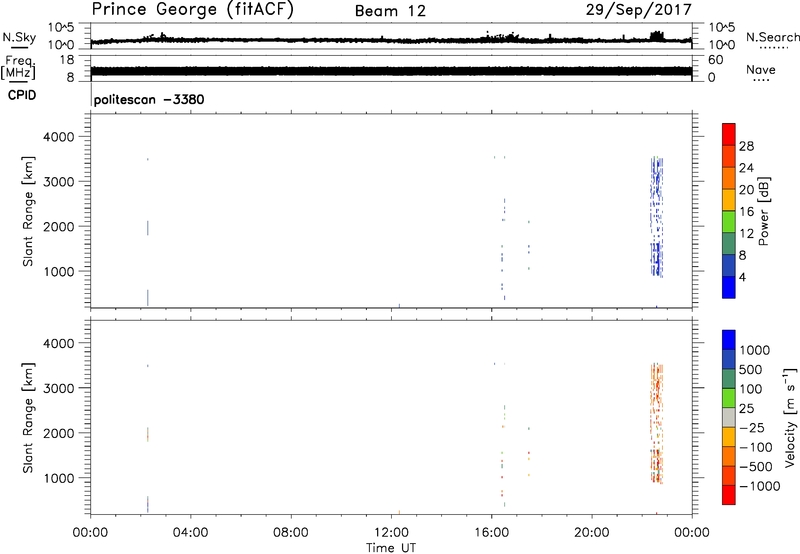Click the "N.Sky" legend label
The image size is (800, 554).
tap(19, 37)
